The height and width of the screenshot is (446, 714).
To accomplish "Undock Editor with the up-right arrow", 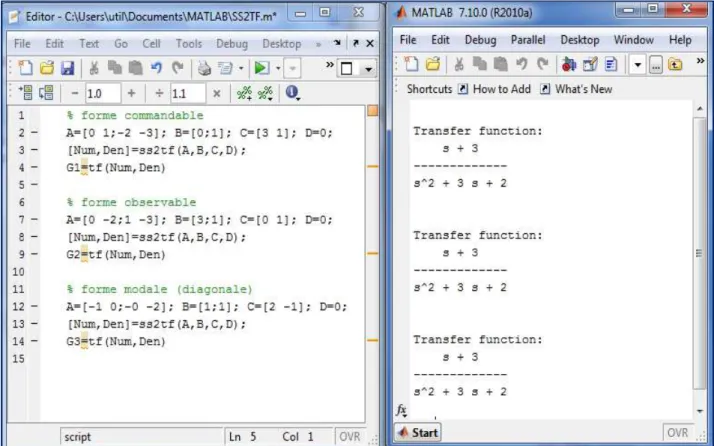I will coord(356,43).
